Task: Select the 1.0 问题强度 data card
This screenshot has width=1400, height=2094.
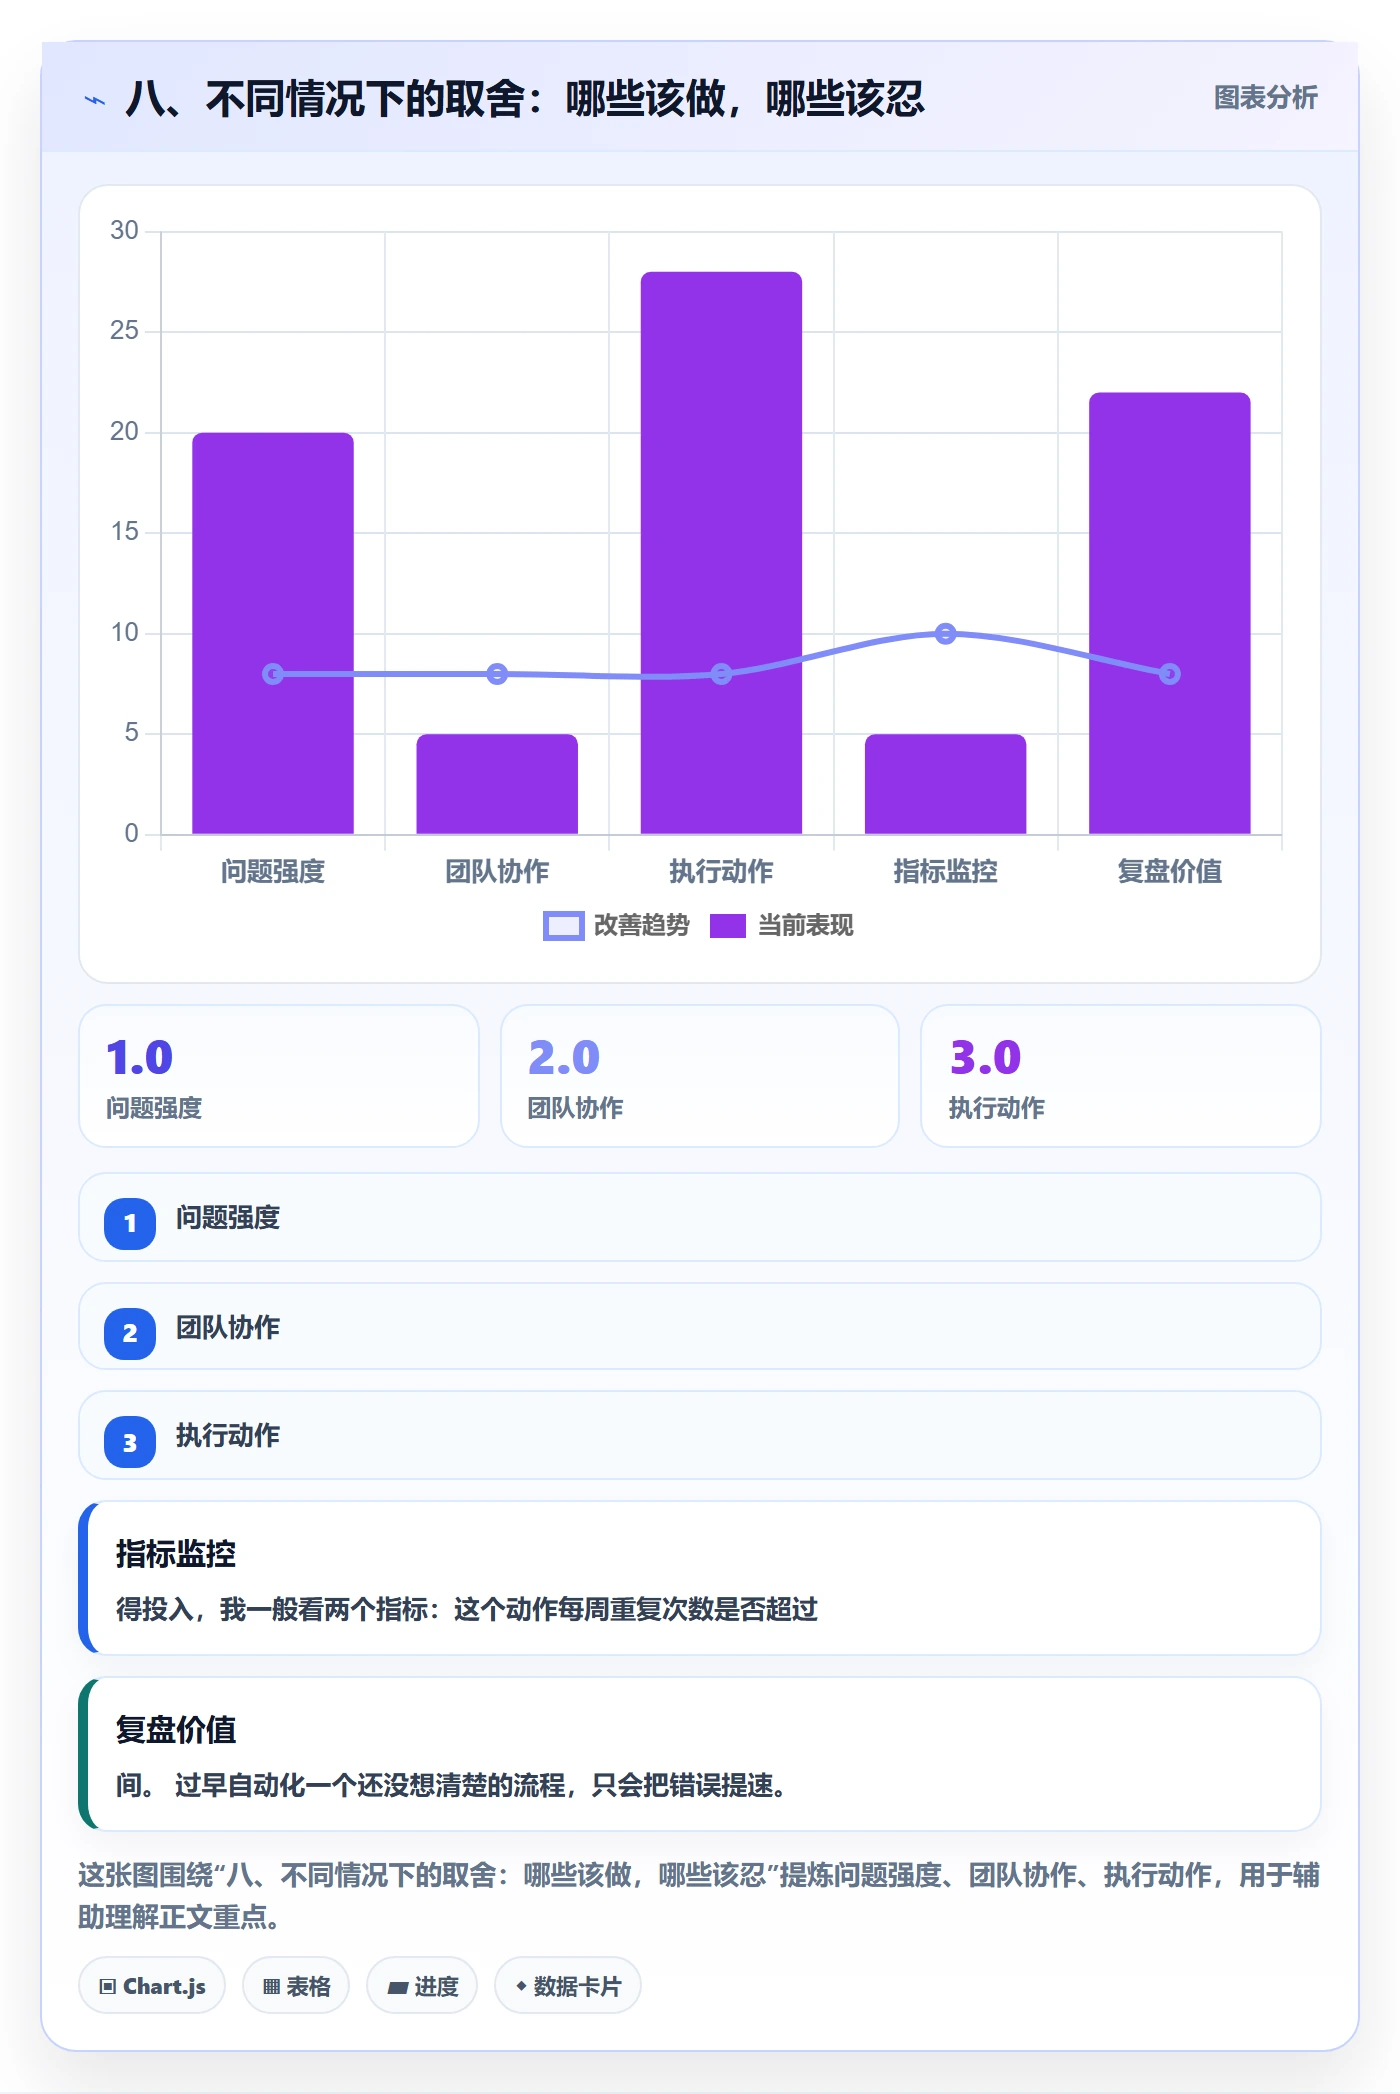Action: tap(279, 1076)
